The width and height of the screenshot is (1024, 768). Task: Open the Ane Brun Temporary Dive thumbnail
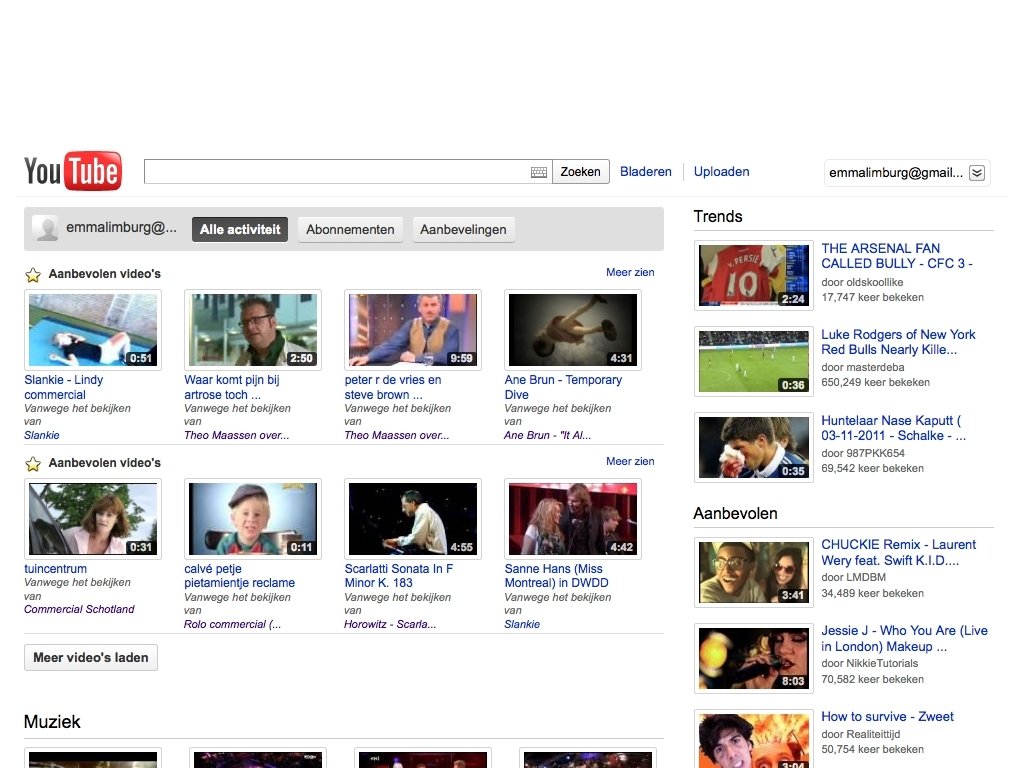point(573,330)
